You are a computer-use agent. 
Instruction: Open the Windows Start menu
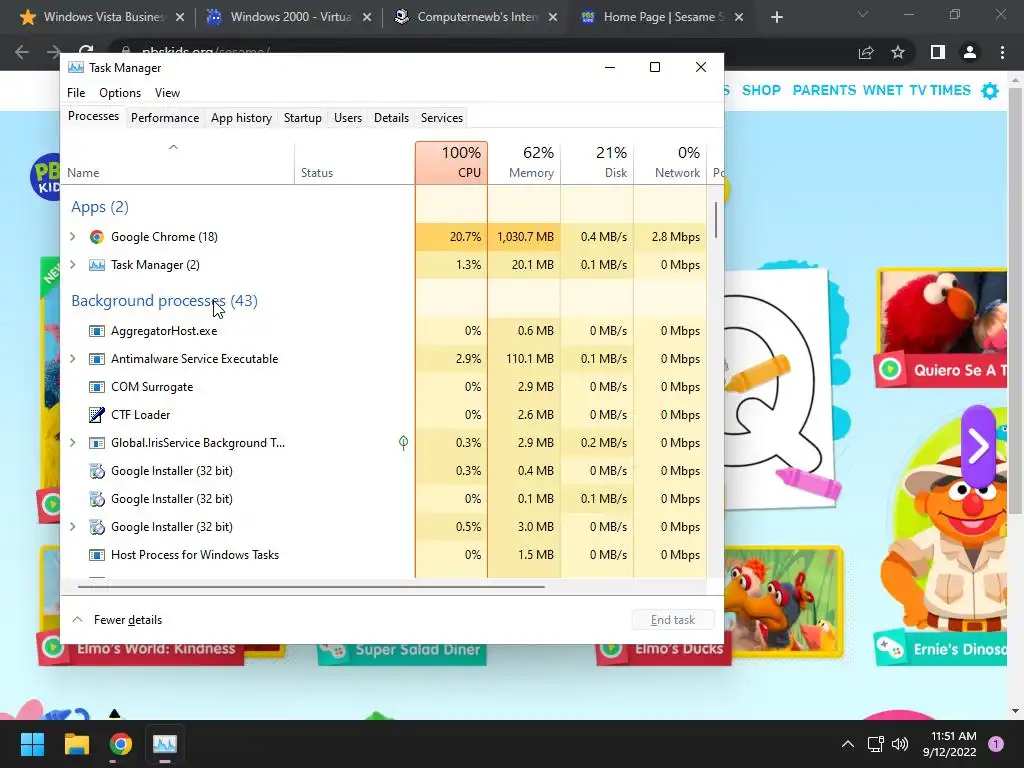(32, 744)
